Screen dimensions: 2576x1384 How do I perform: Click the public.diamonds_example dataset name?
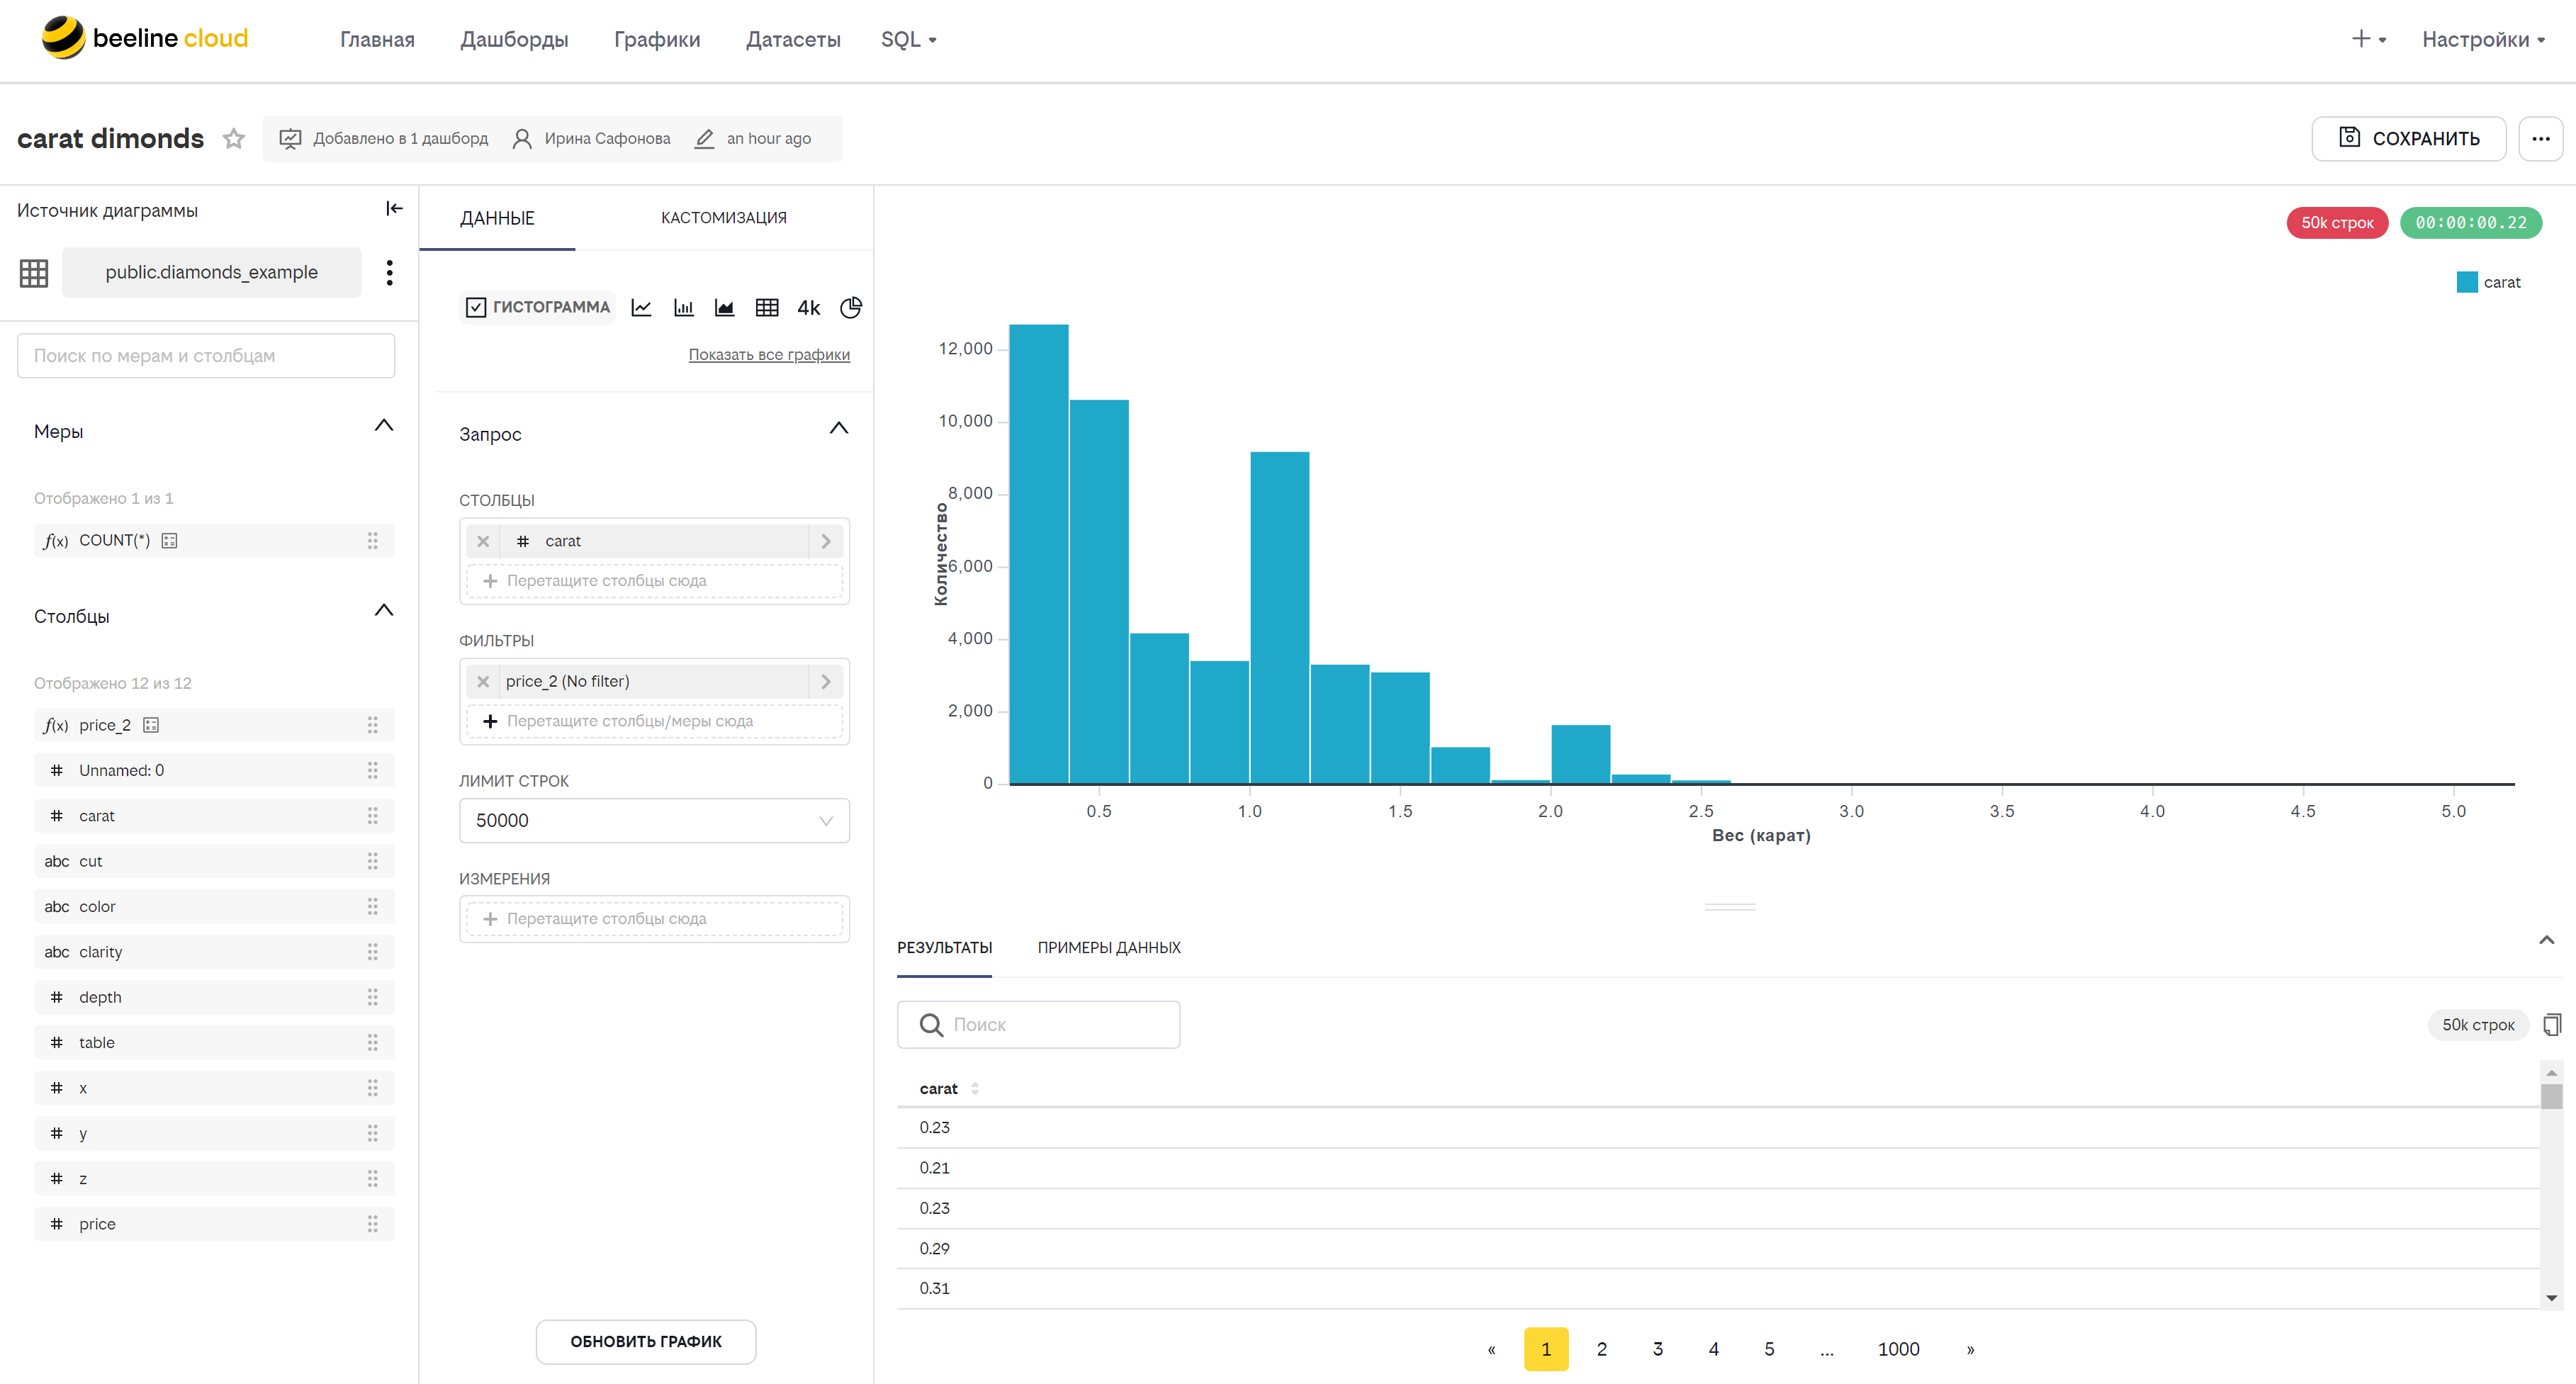point(211,272)
